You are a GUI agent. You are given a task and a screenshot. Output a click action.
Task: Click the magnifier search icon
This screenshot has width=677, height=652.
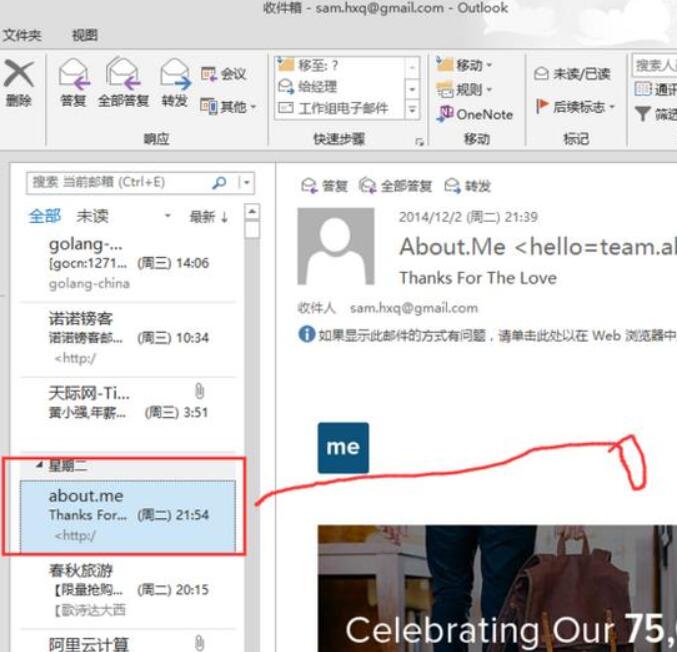tap(219, 183)
